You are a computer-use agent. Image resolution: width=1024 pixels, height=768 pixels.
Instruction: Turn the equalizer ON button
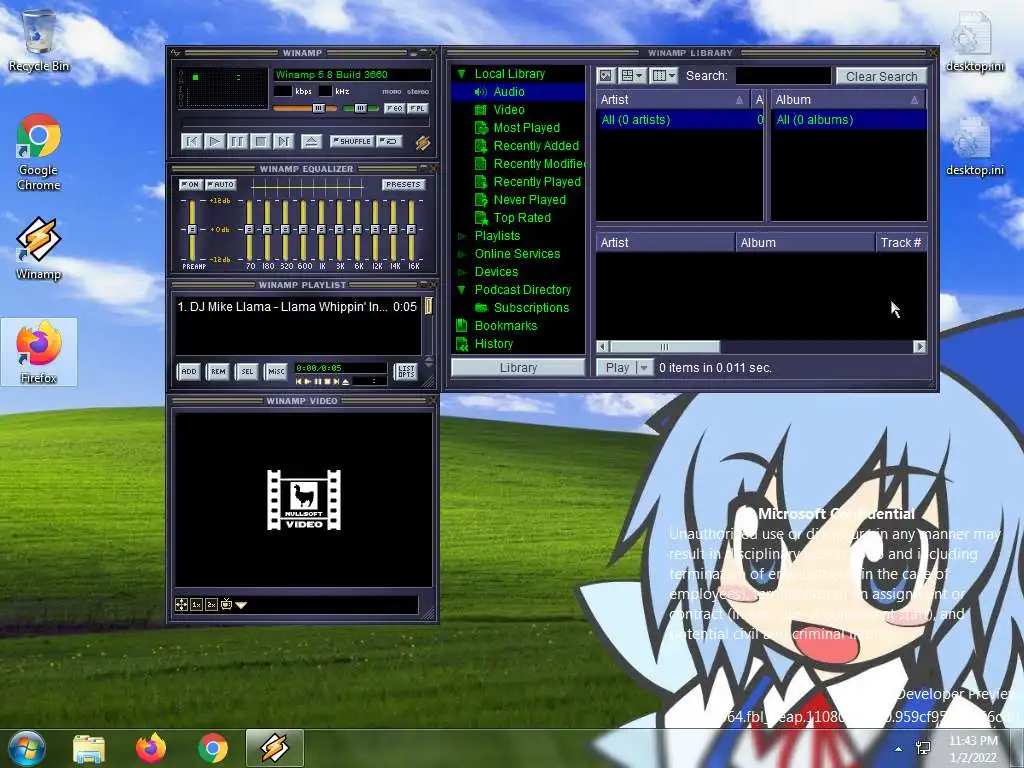191,185
